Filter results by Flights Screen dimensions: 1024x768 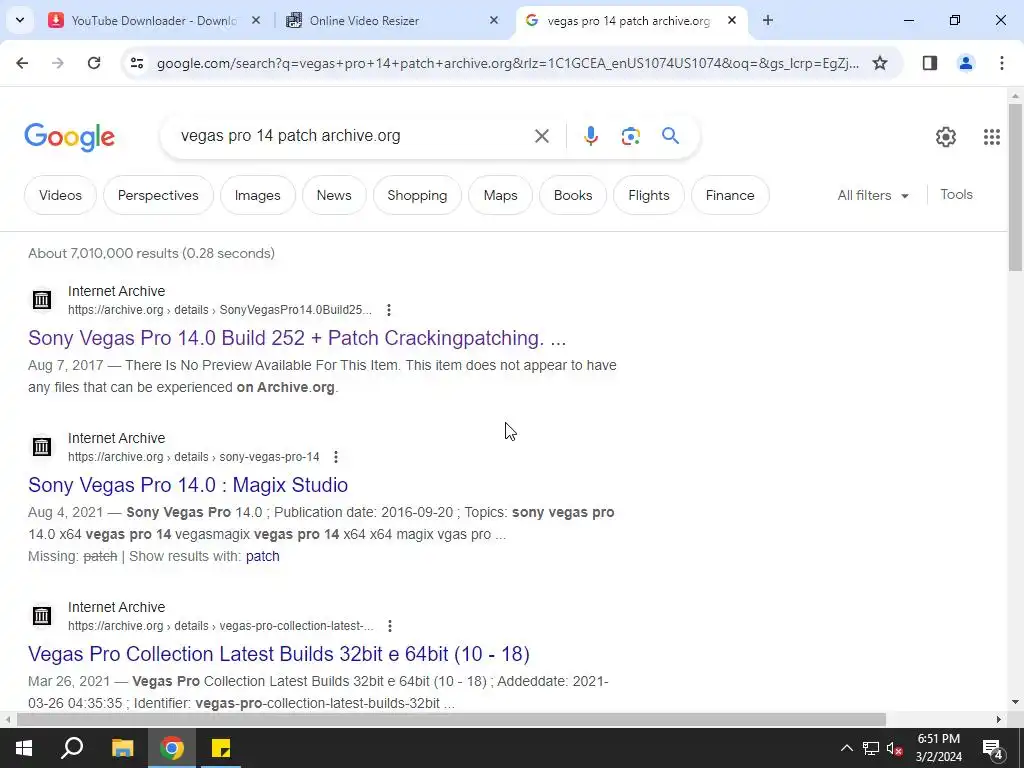pyautogui.click(x=648, y=195)
